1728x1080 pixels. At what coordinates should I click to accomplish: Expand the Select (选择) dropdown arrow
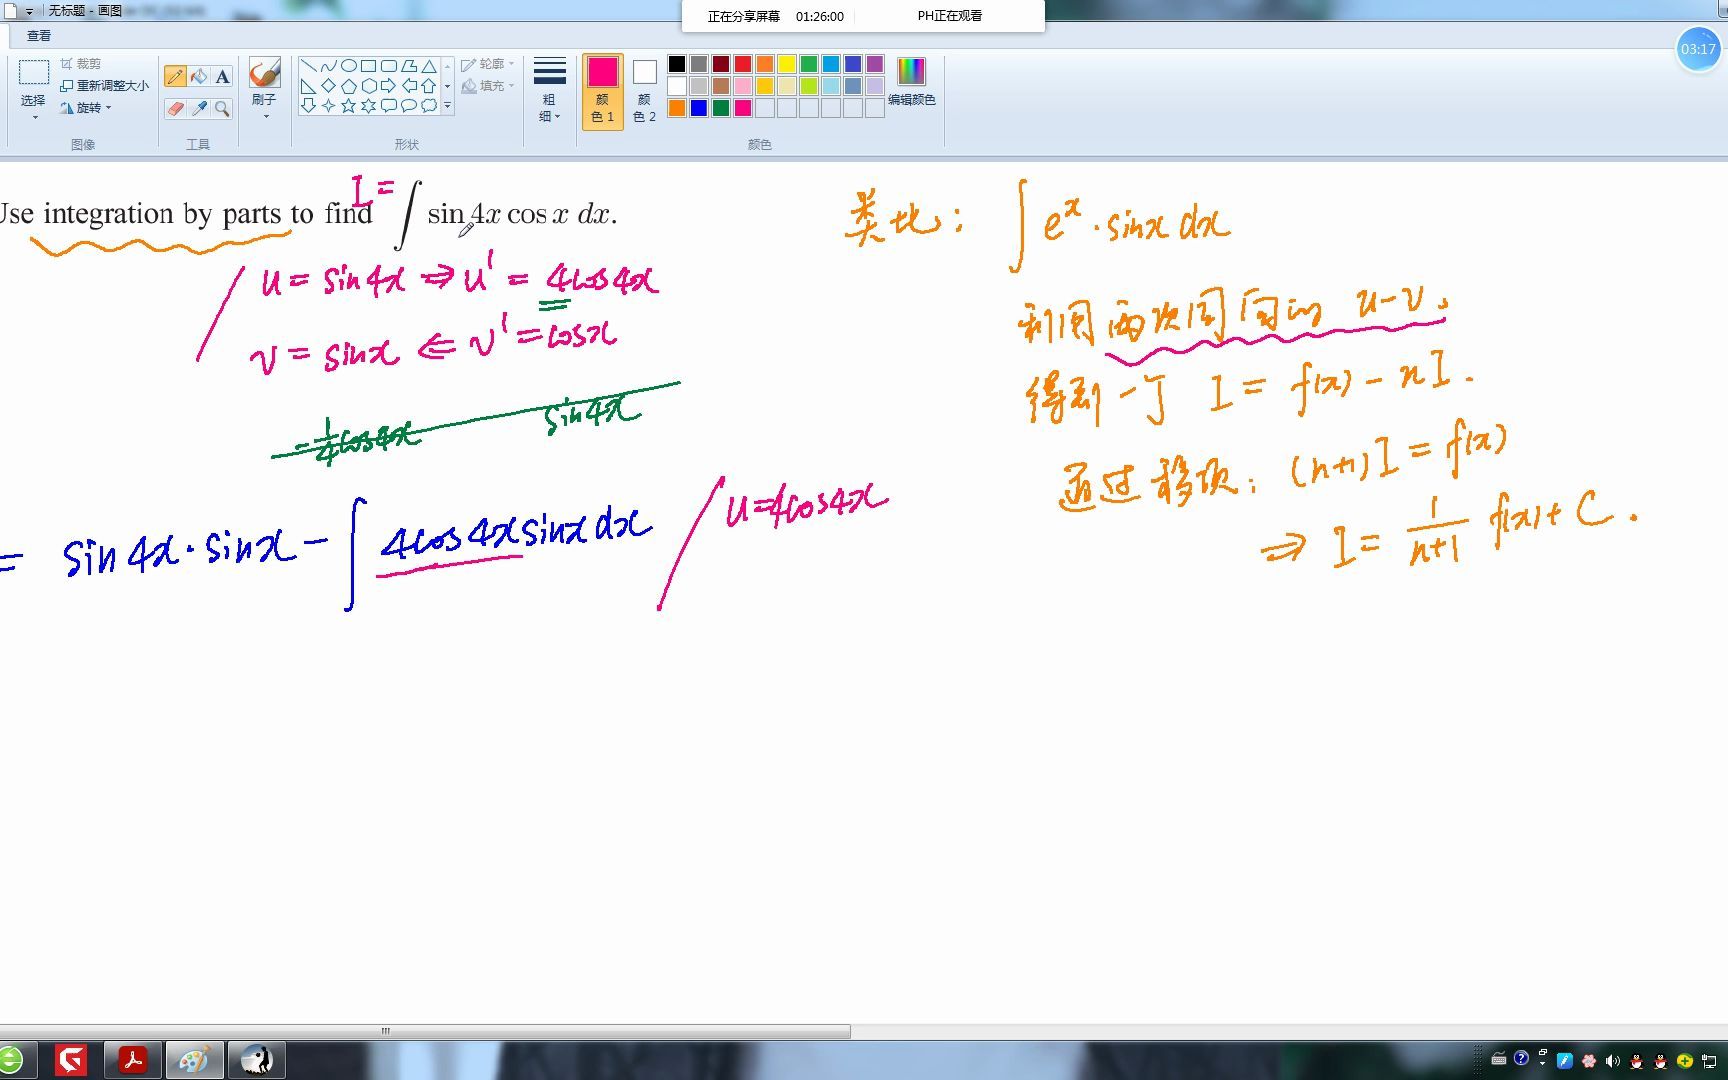tap(34, 117)
